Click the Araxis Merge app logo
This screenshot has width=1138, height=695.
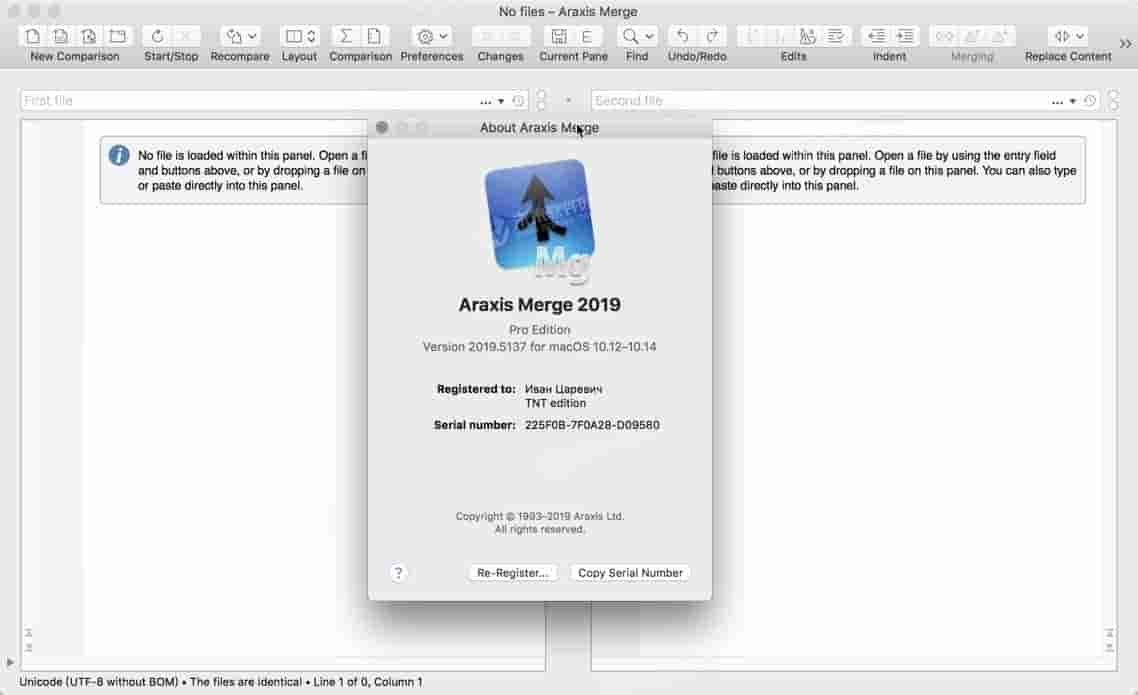[x=540, y=219]
